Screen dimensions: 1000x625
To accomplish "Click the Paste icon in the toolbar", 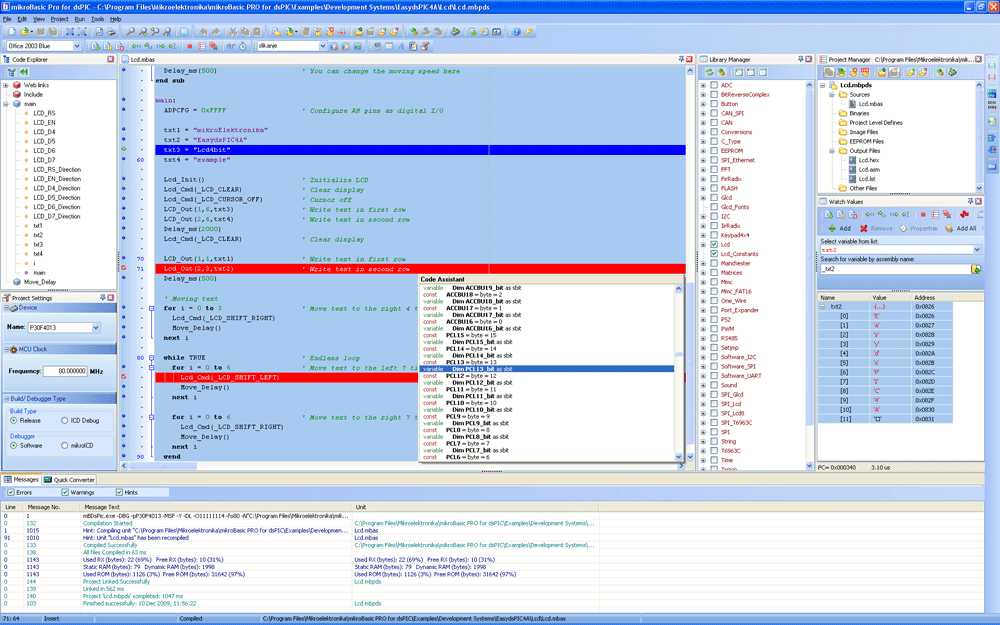I will (257, 31).
